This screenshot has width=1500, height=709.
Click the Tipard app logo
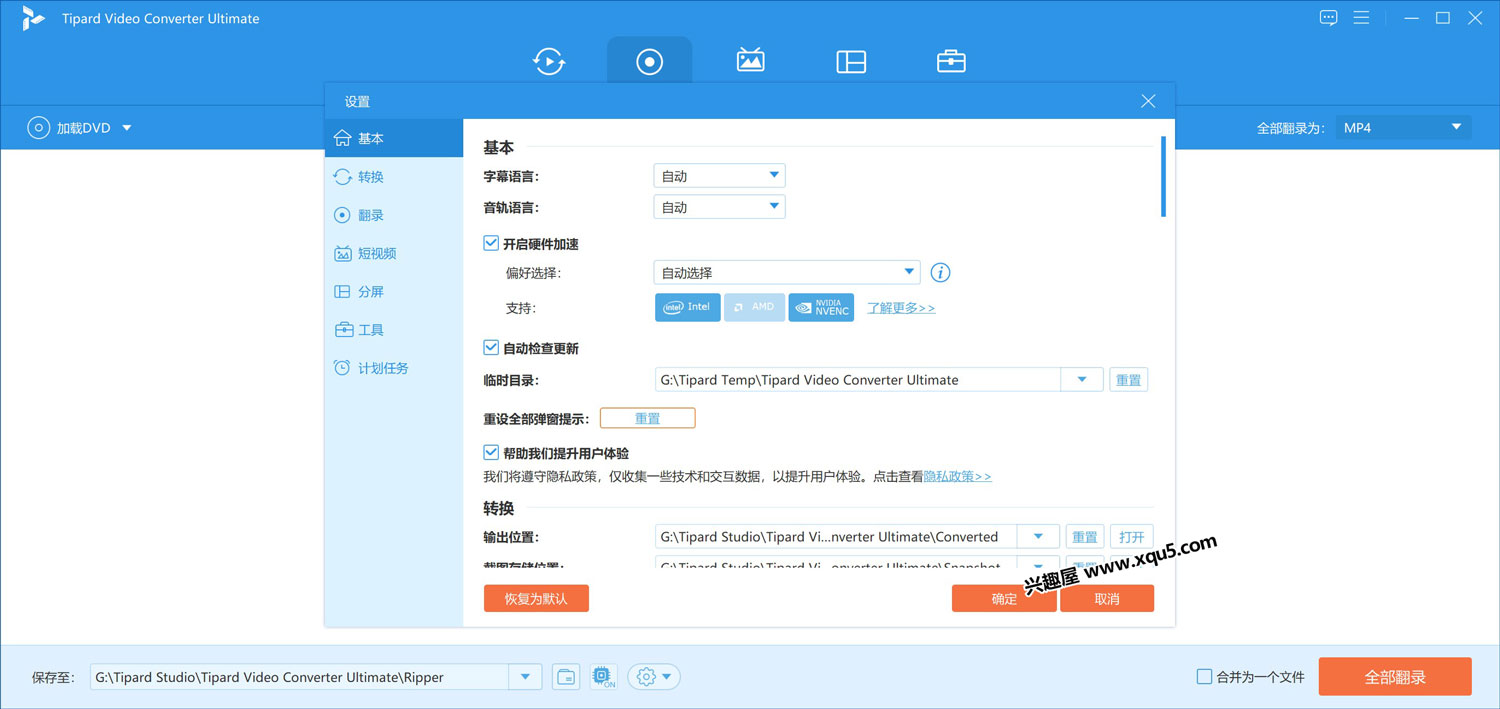point(33,18)
